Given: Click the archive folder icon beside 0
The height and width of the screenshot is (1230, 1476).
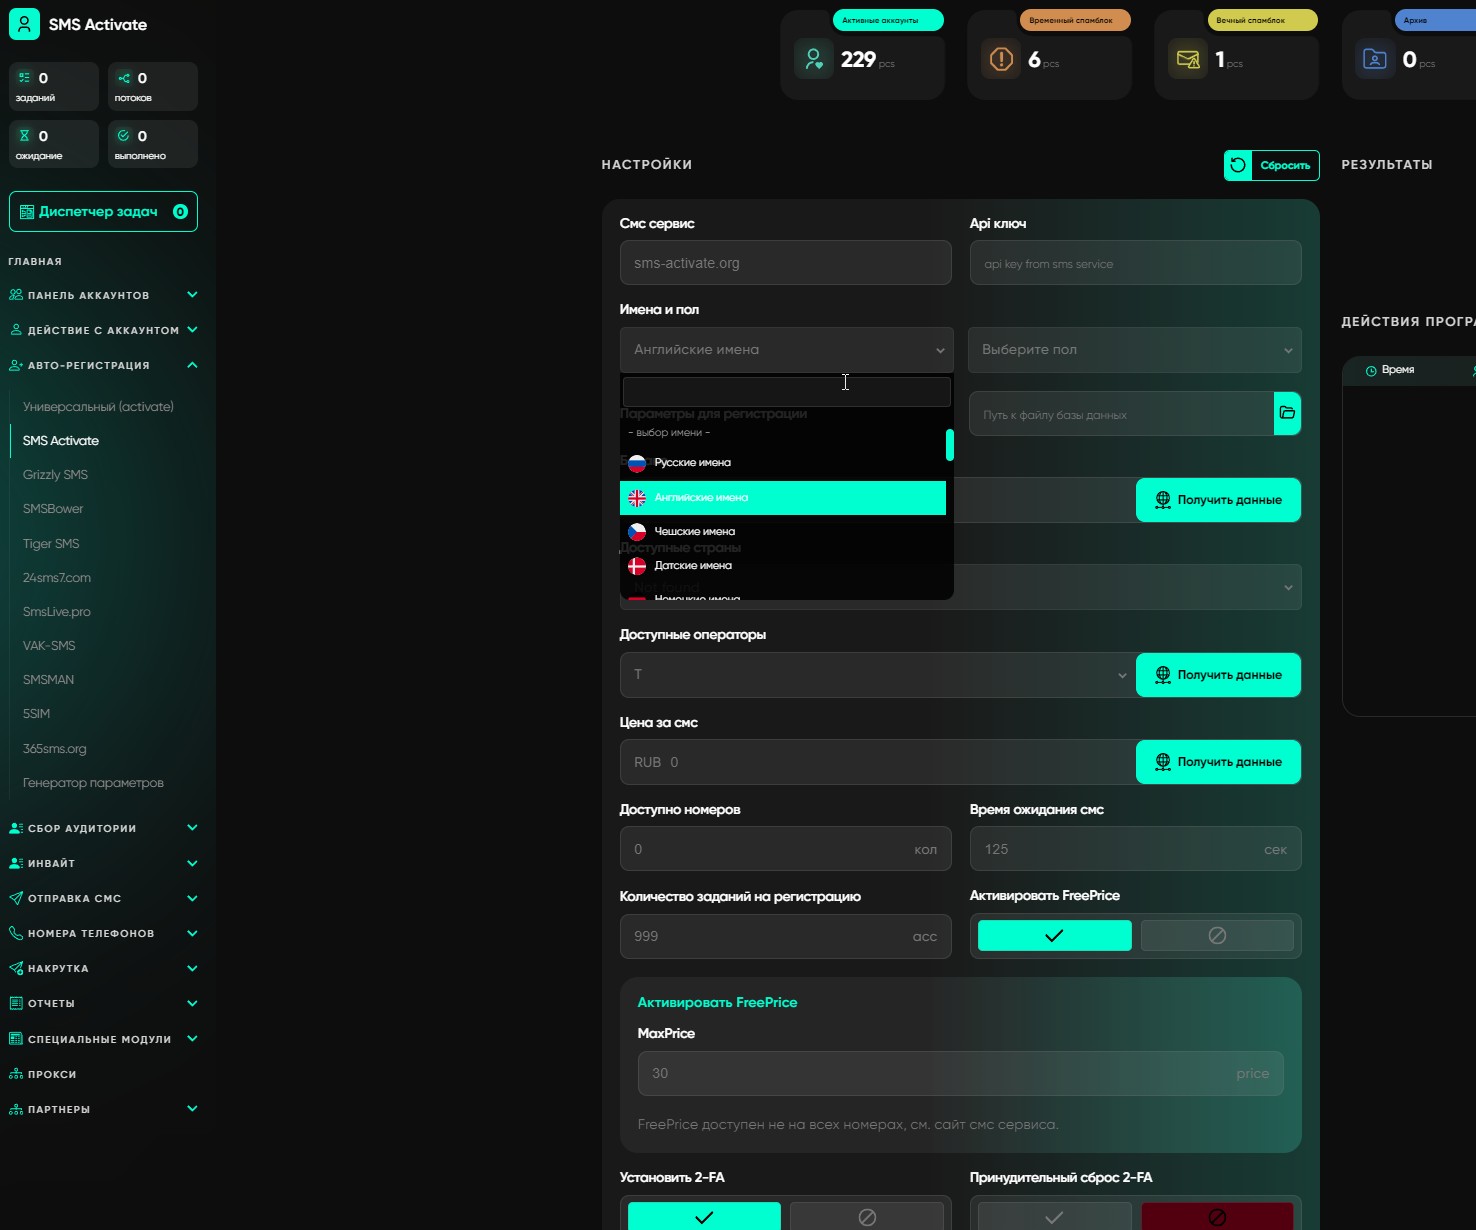Looking at the screenshot, I should 1375,59.
